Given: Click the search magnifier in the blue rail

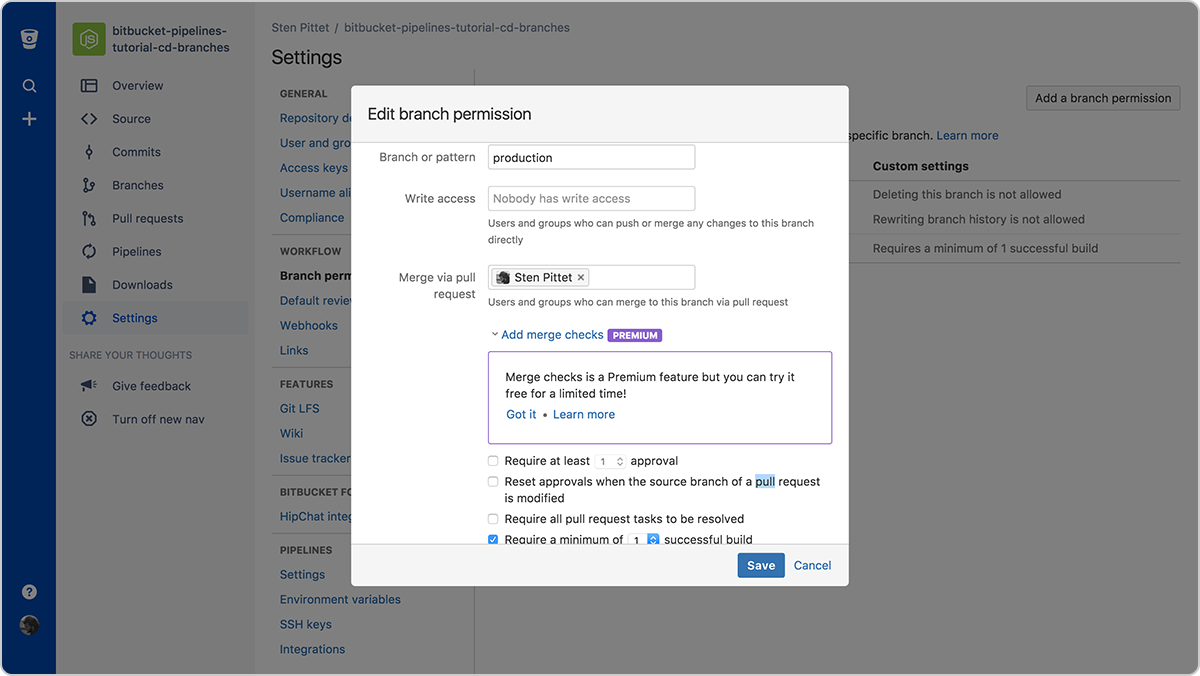Looking at the screenshot, I should pyautogui.click(x=29, y=85).
